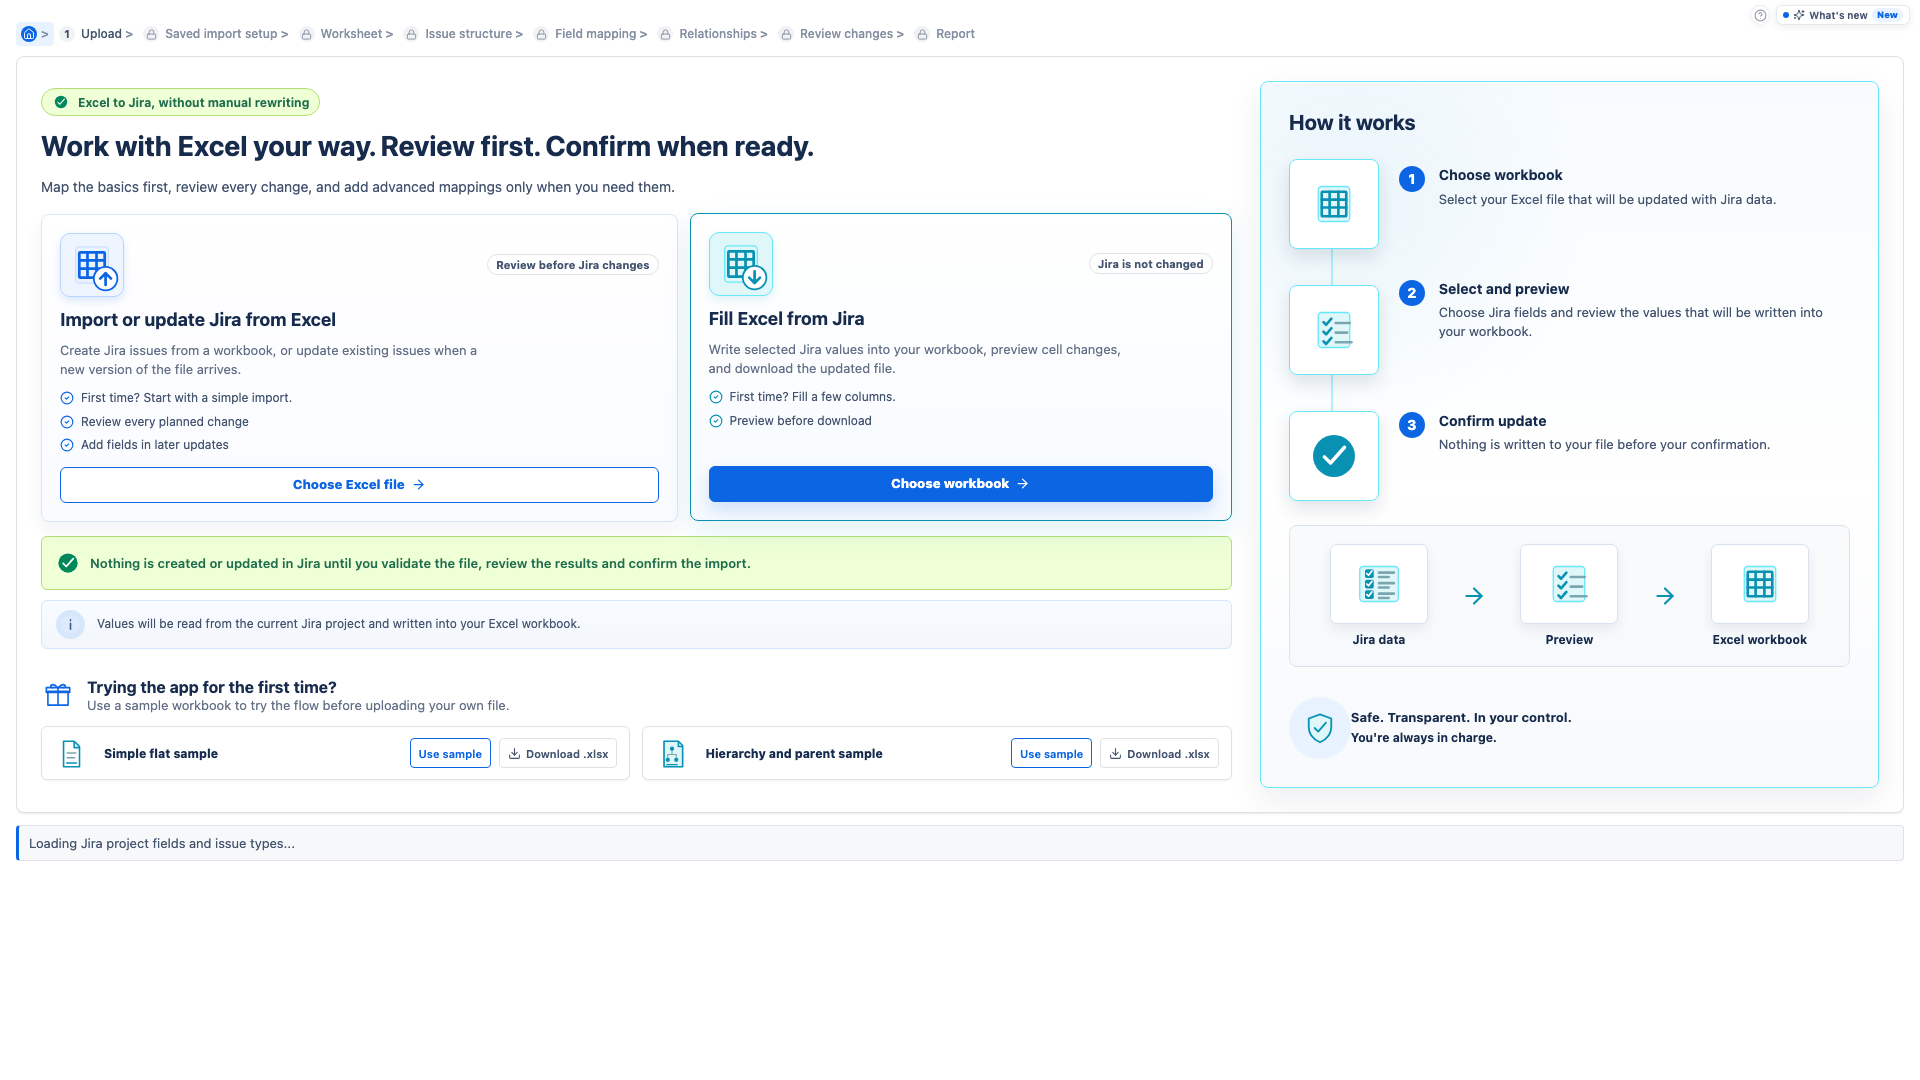The image size is (1920, 1080).
Task: Click step number 2 circle
Action: [1412, 293]
